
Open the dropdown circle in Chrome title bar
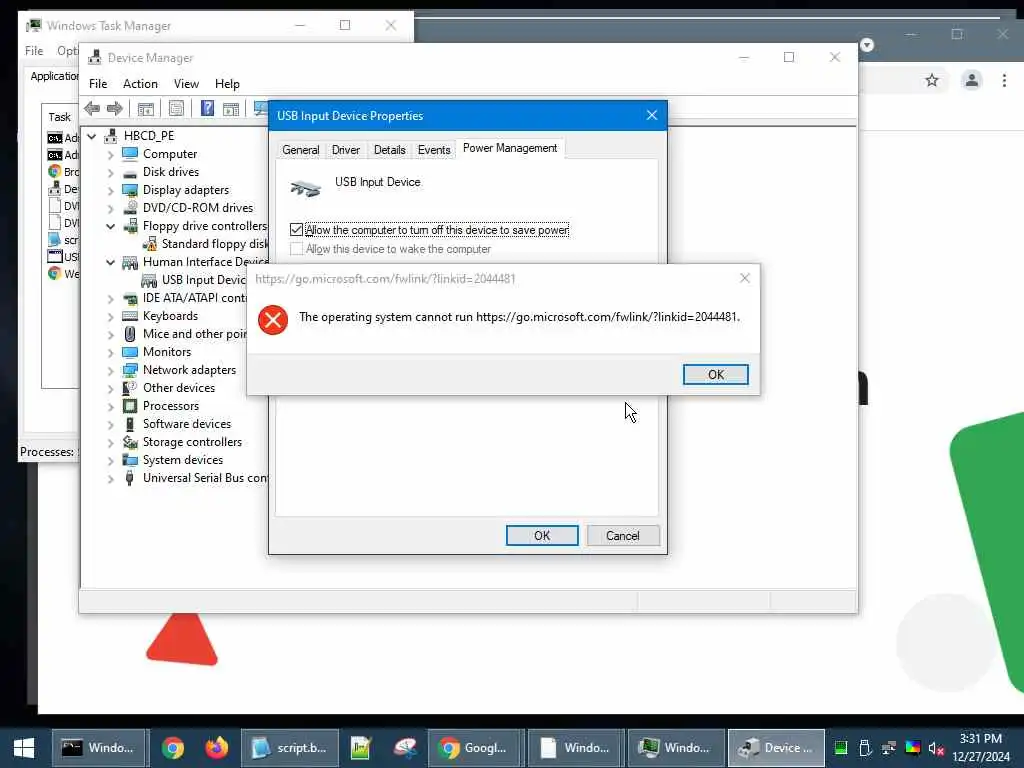pyautogui.click(x=867, y=44)
